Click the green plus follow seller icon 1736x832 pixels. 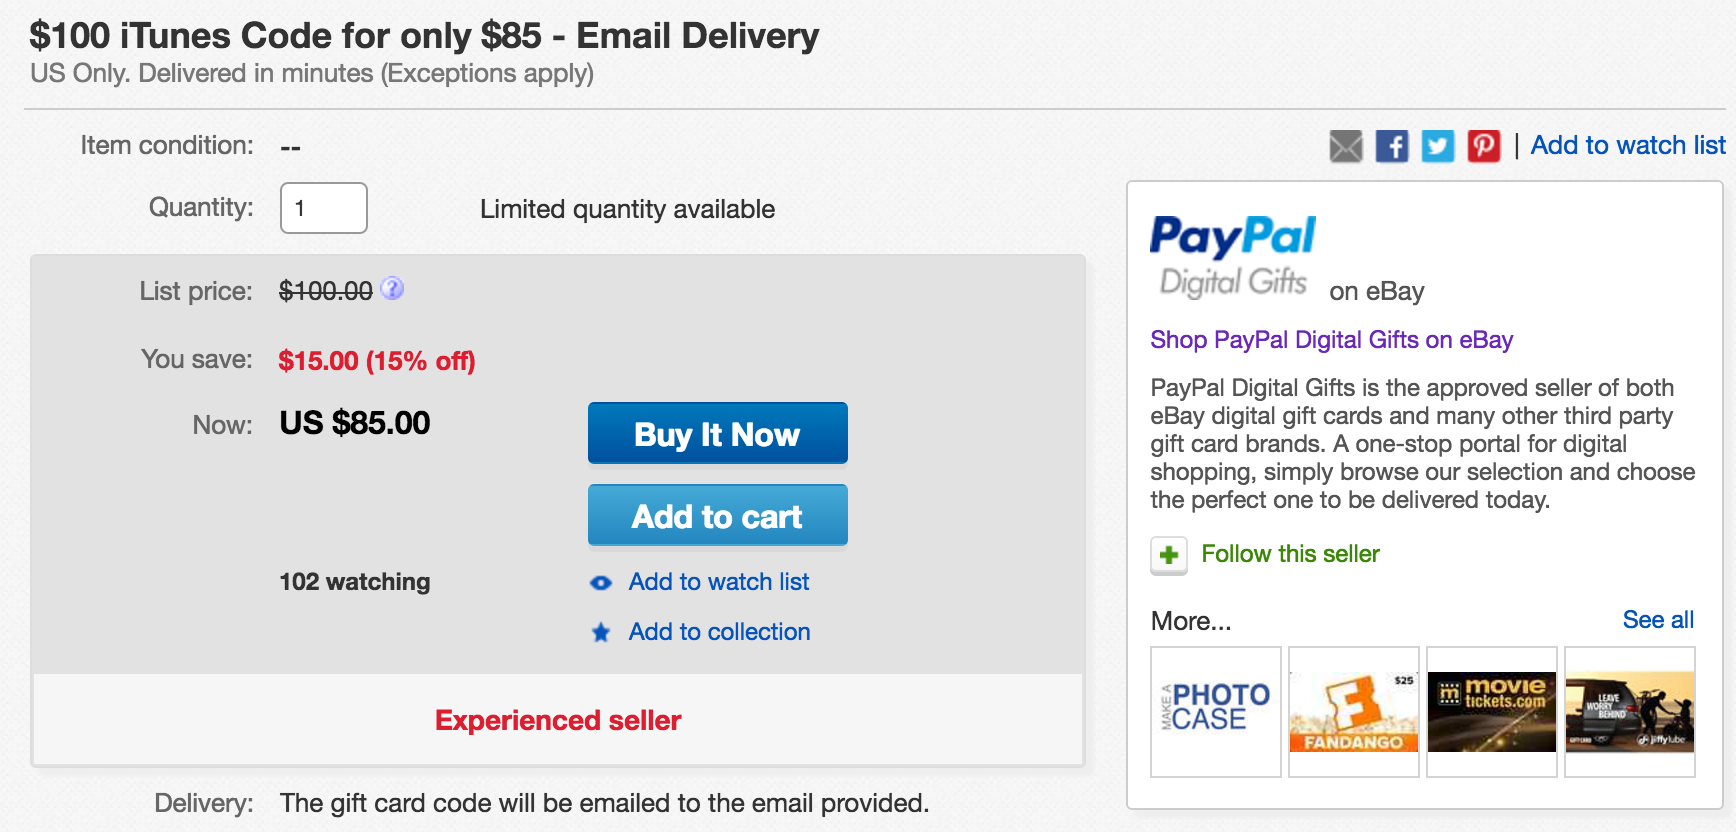coord(1168,555)
